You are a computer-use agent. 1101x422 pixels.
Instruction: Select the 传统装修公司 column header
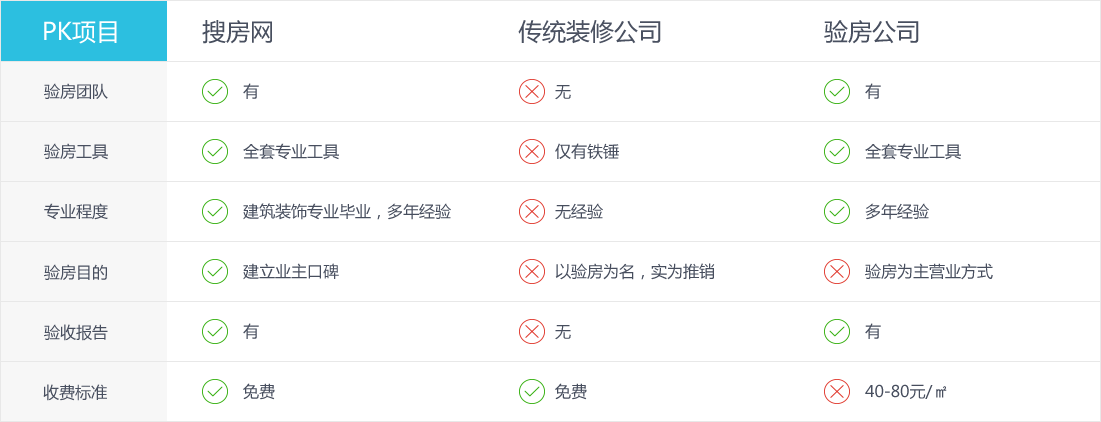(x=590, y=32)
